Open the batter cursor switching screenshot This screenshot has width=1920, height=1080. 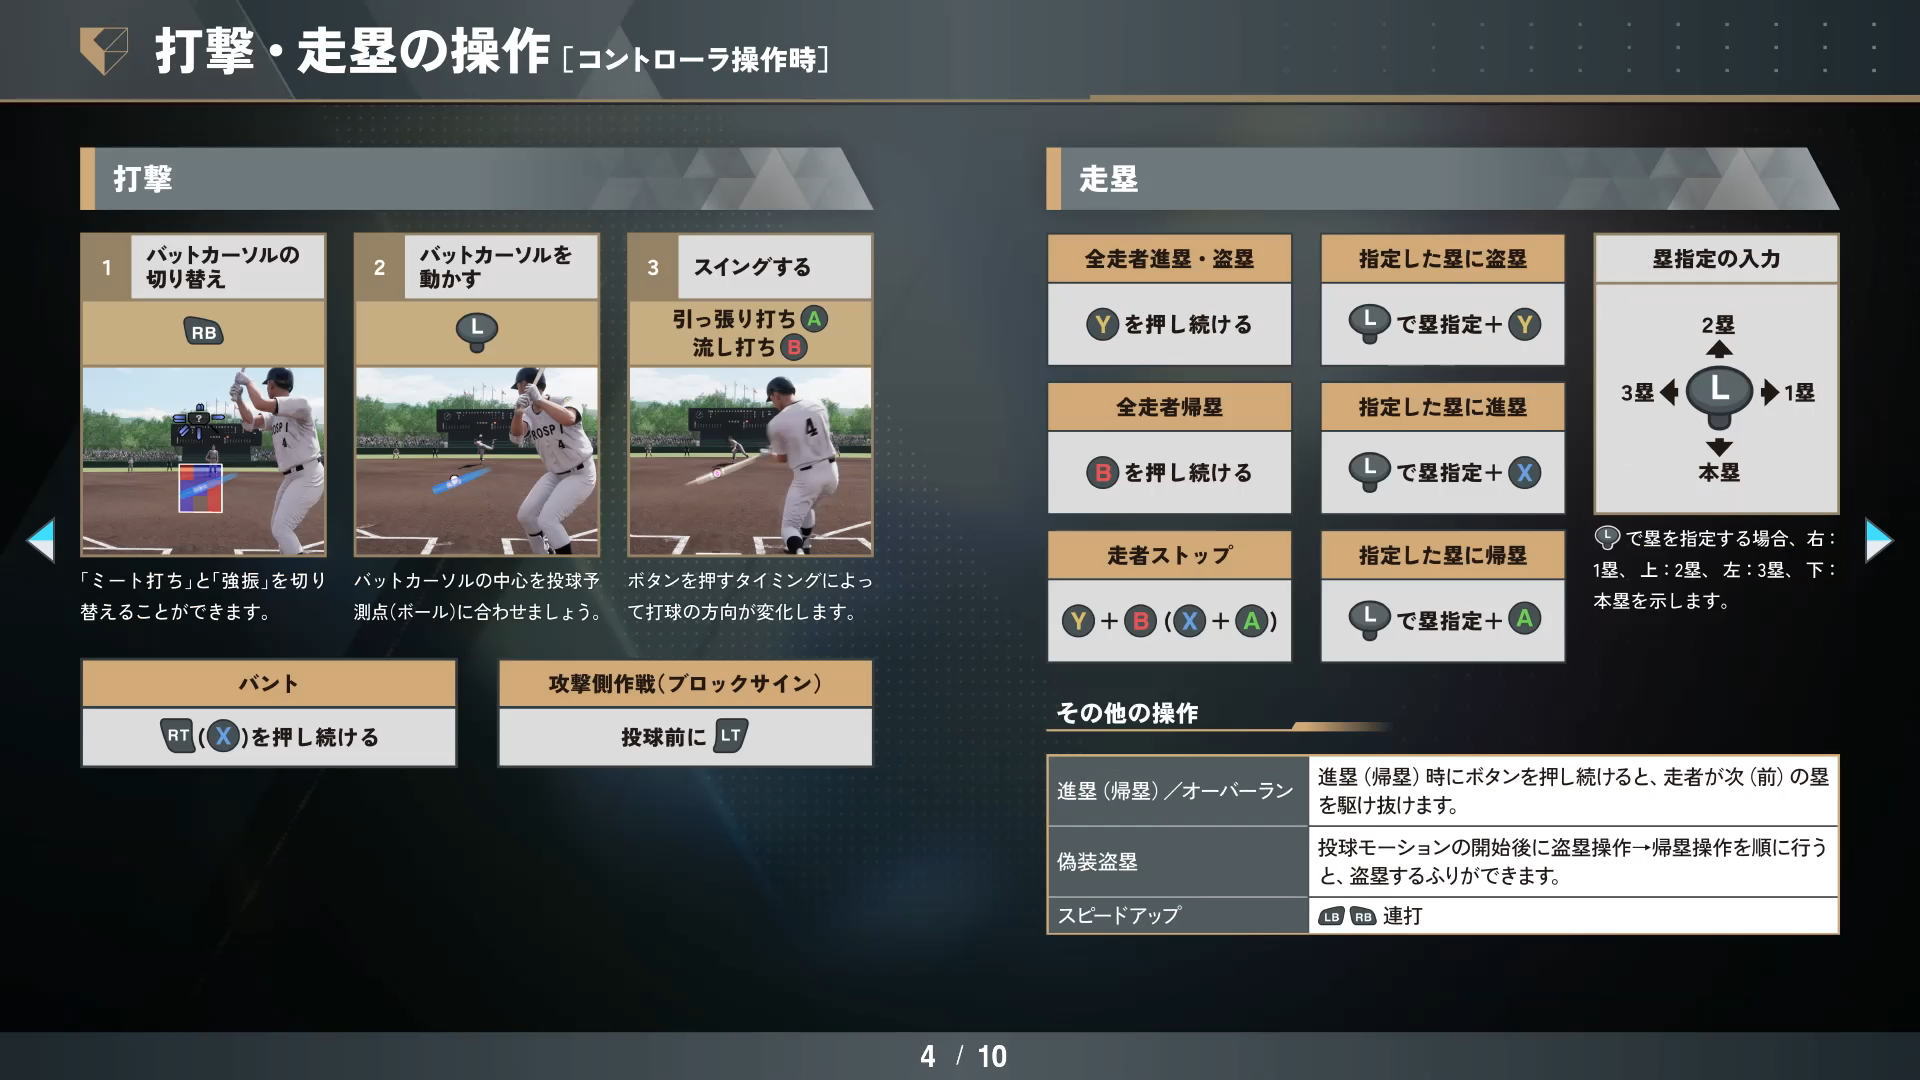203,461
